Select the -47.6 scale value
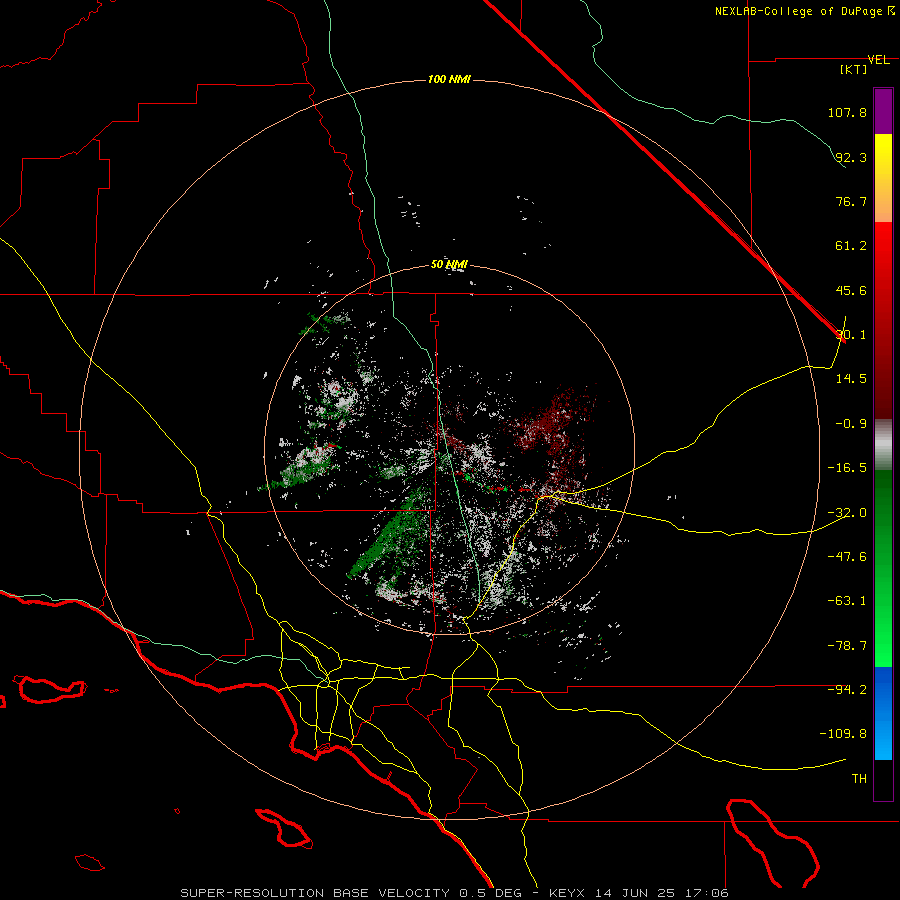 coord(847,557)
